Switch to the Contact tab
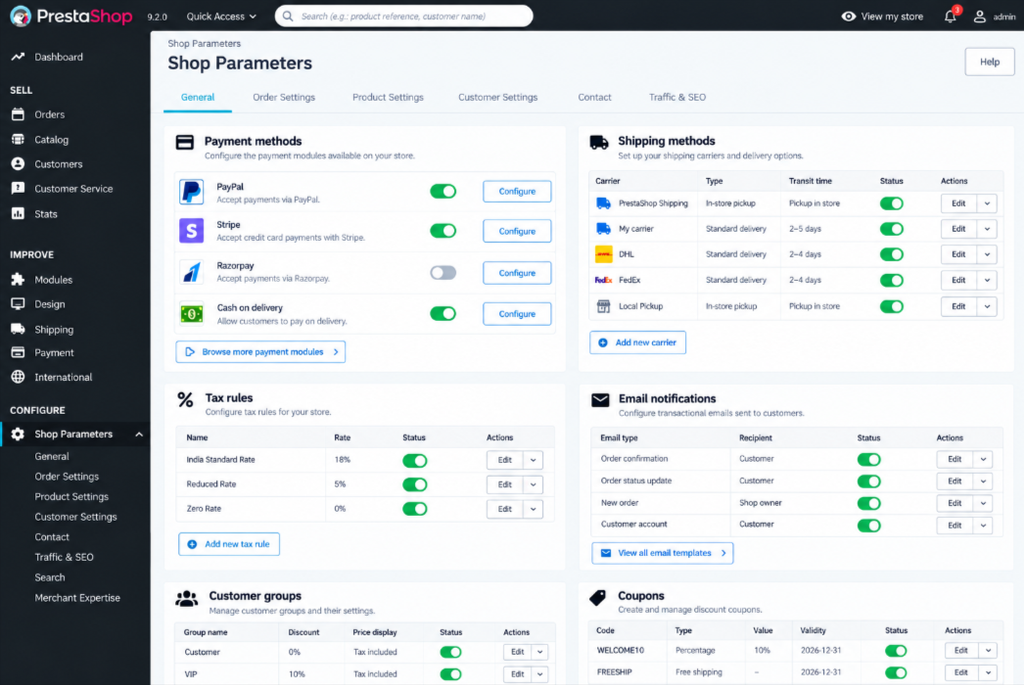The image size is (1024, 685). [x=594, y=97]
